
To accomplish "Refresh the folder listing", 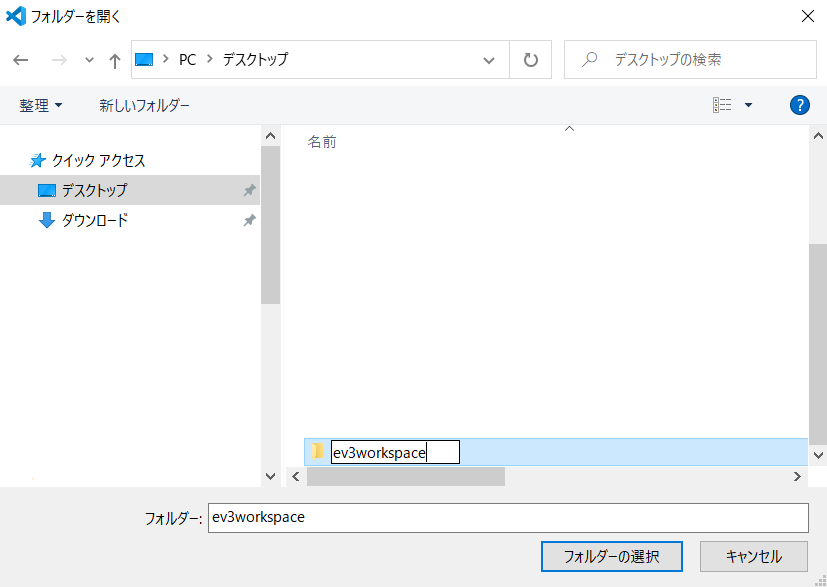I will [531, 60].
